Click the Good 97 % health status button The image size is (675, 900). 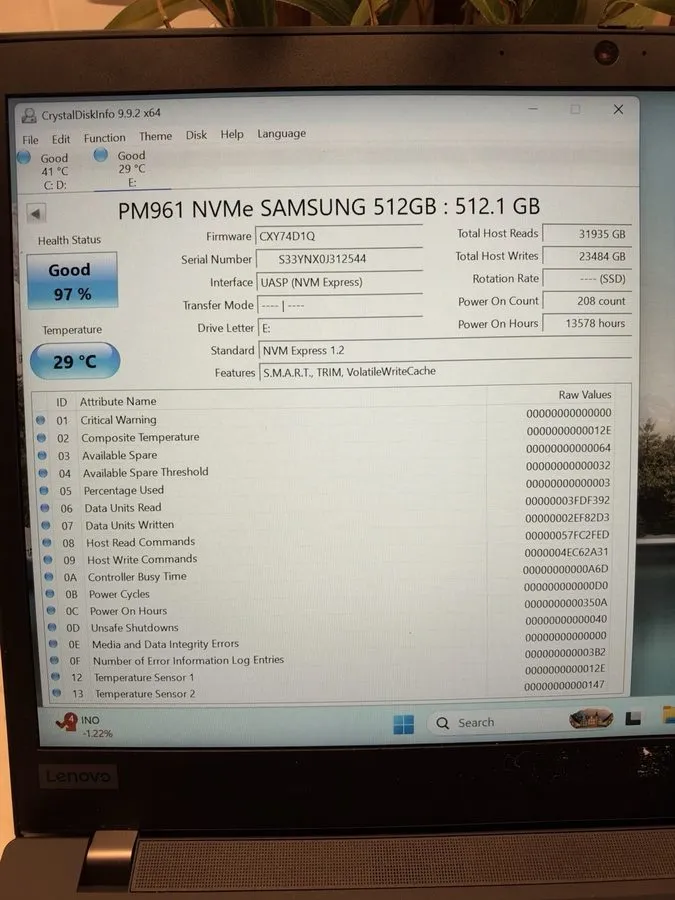click(x=72, y=281)
